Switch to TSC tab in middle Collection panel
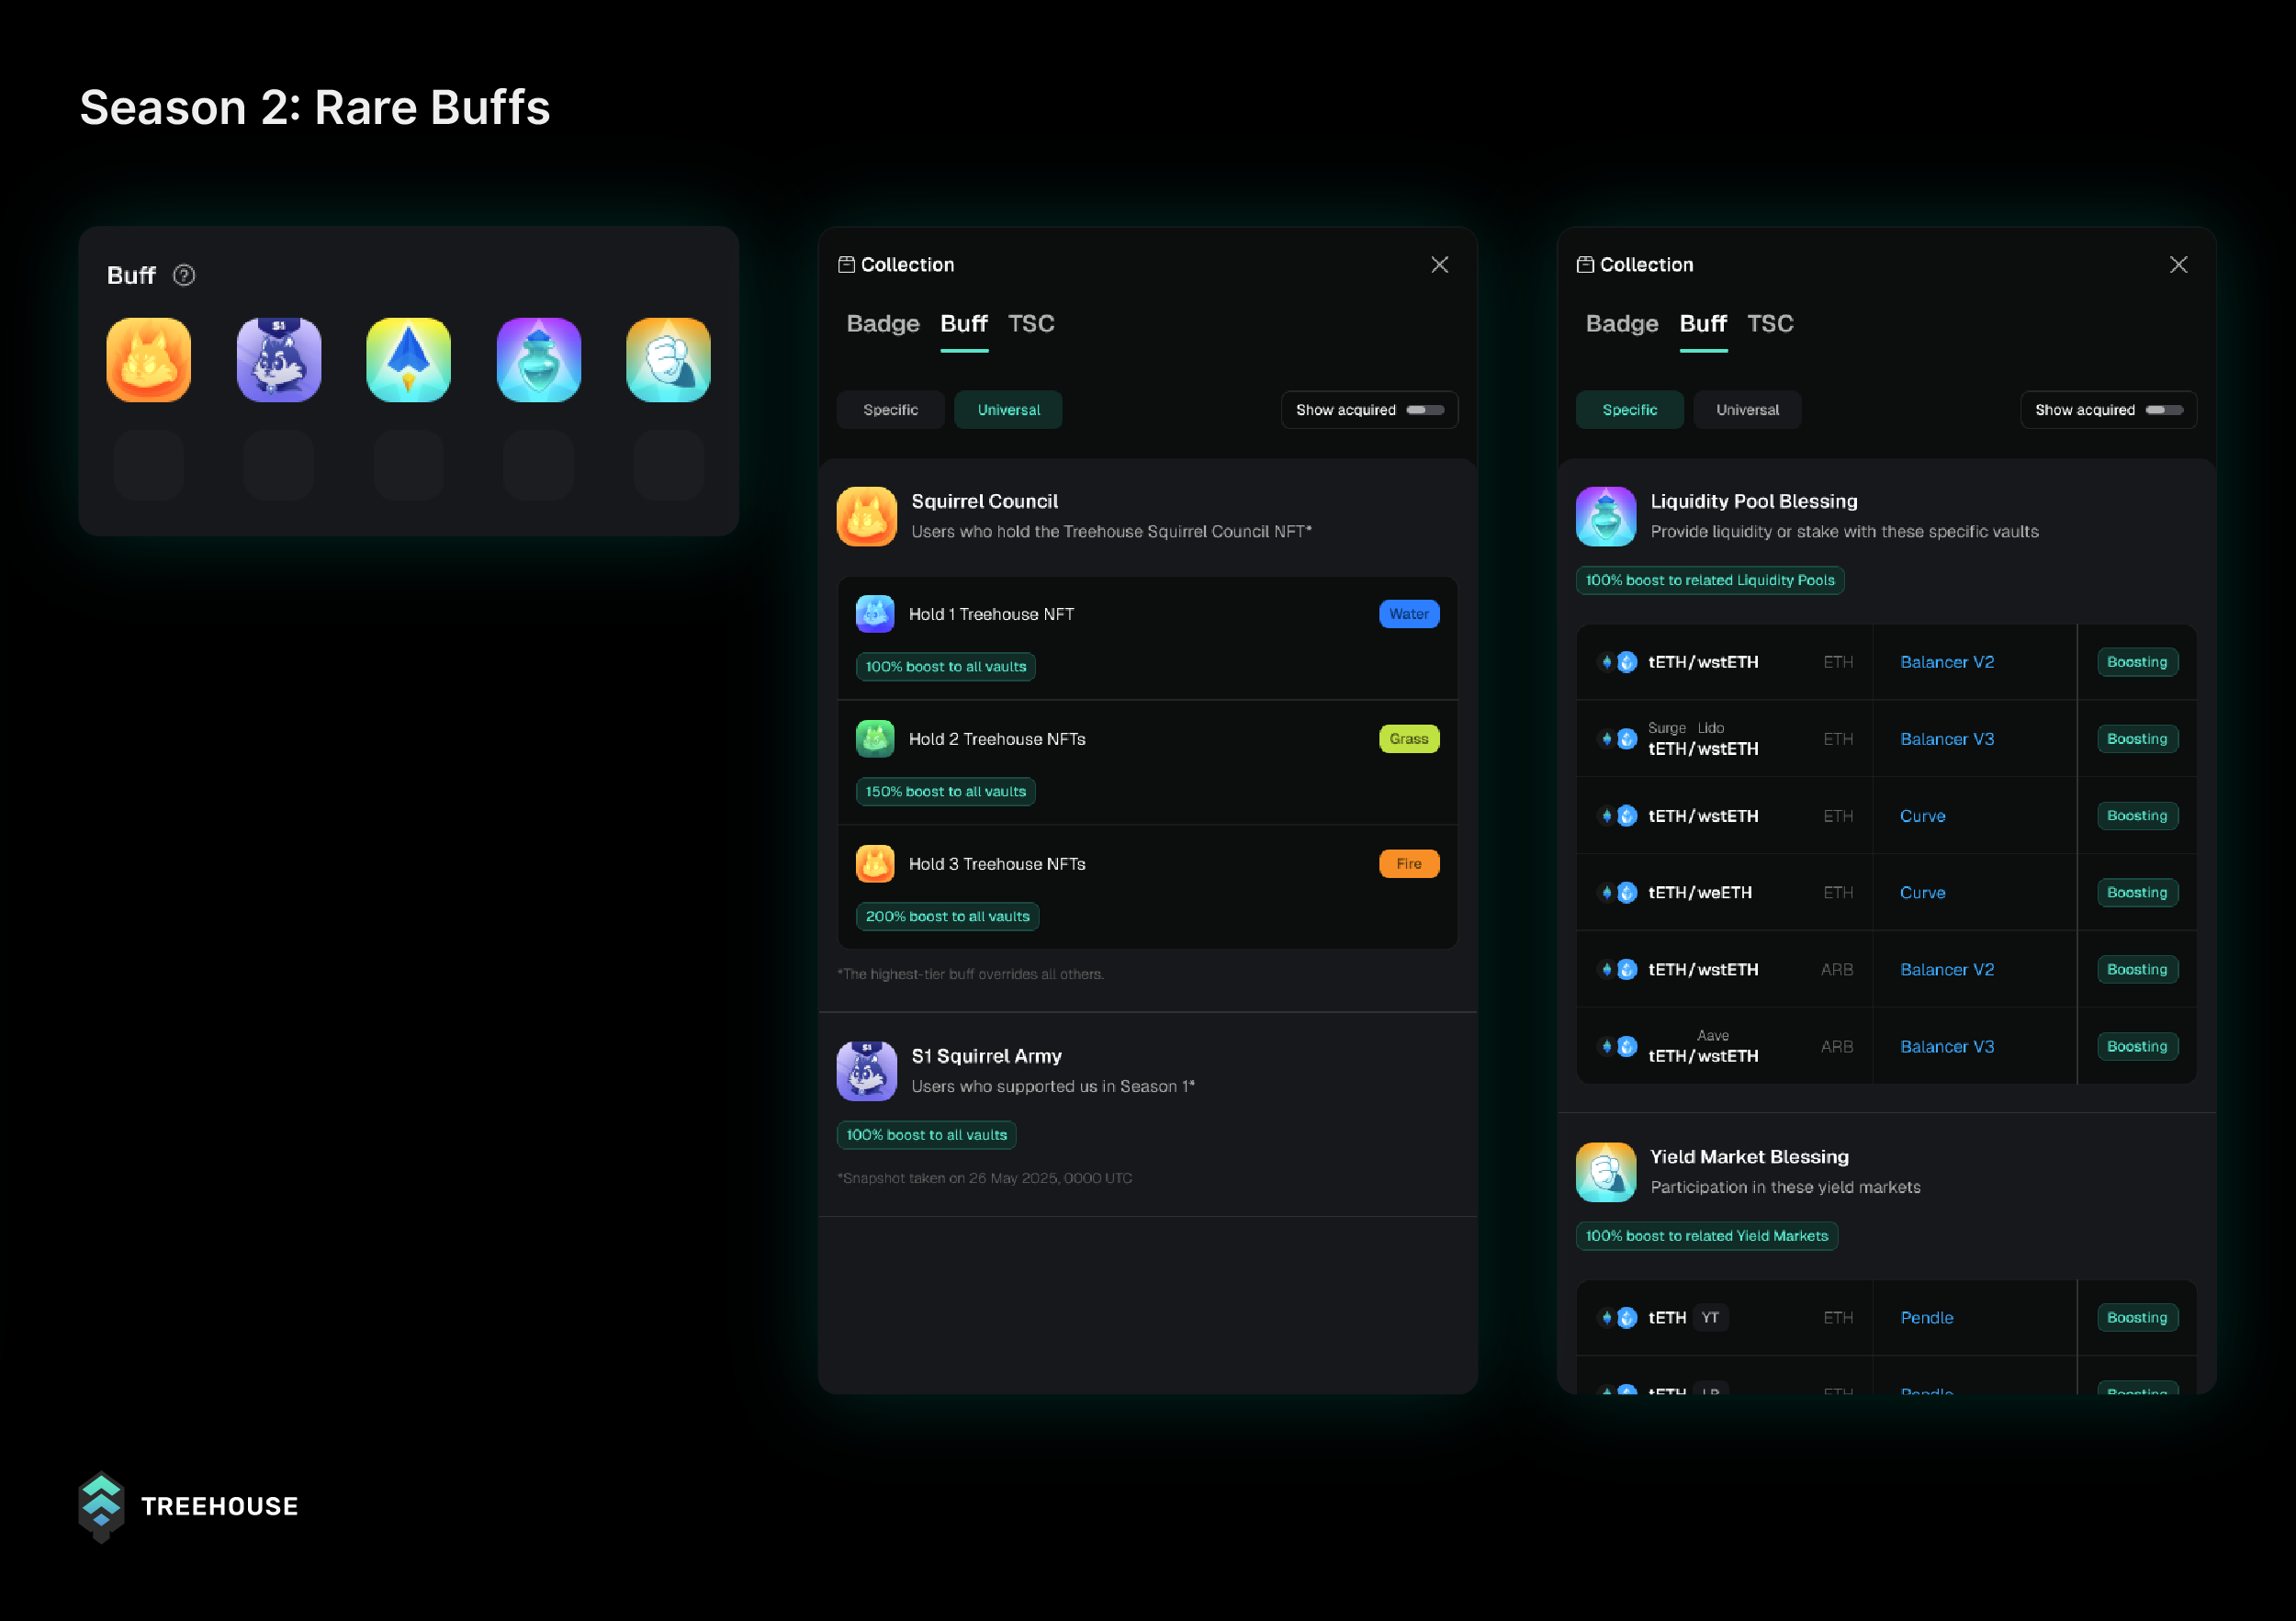Screen dimensions: 2296x1621 [x=1031, y=324]
